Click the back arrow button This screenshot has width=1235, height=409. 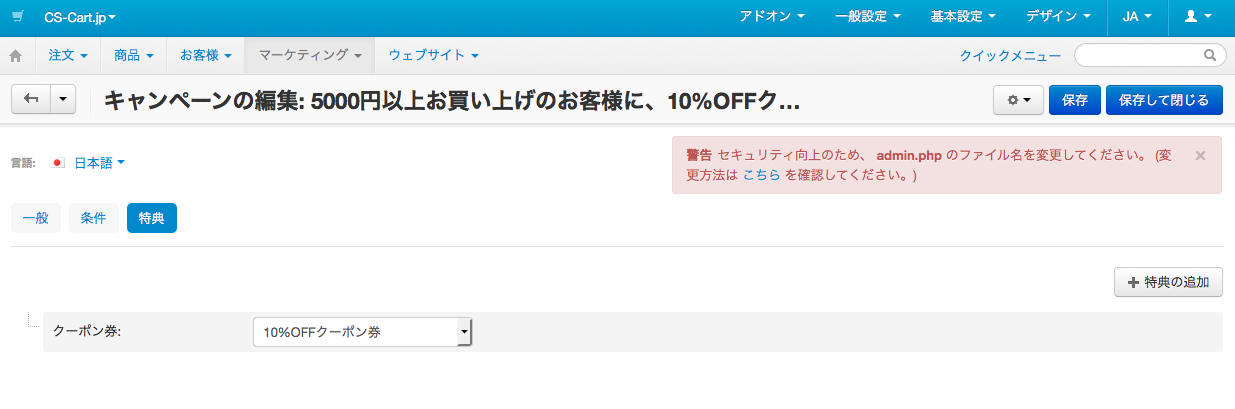[30, 99]
